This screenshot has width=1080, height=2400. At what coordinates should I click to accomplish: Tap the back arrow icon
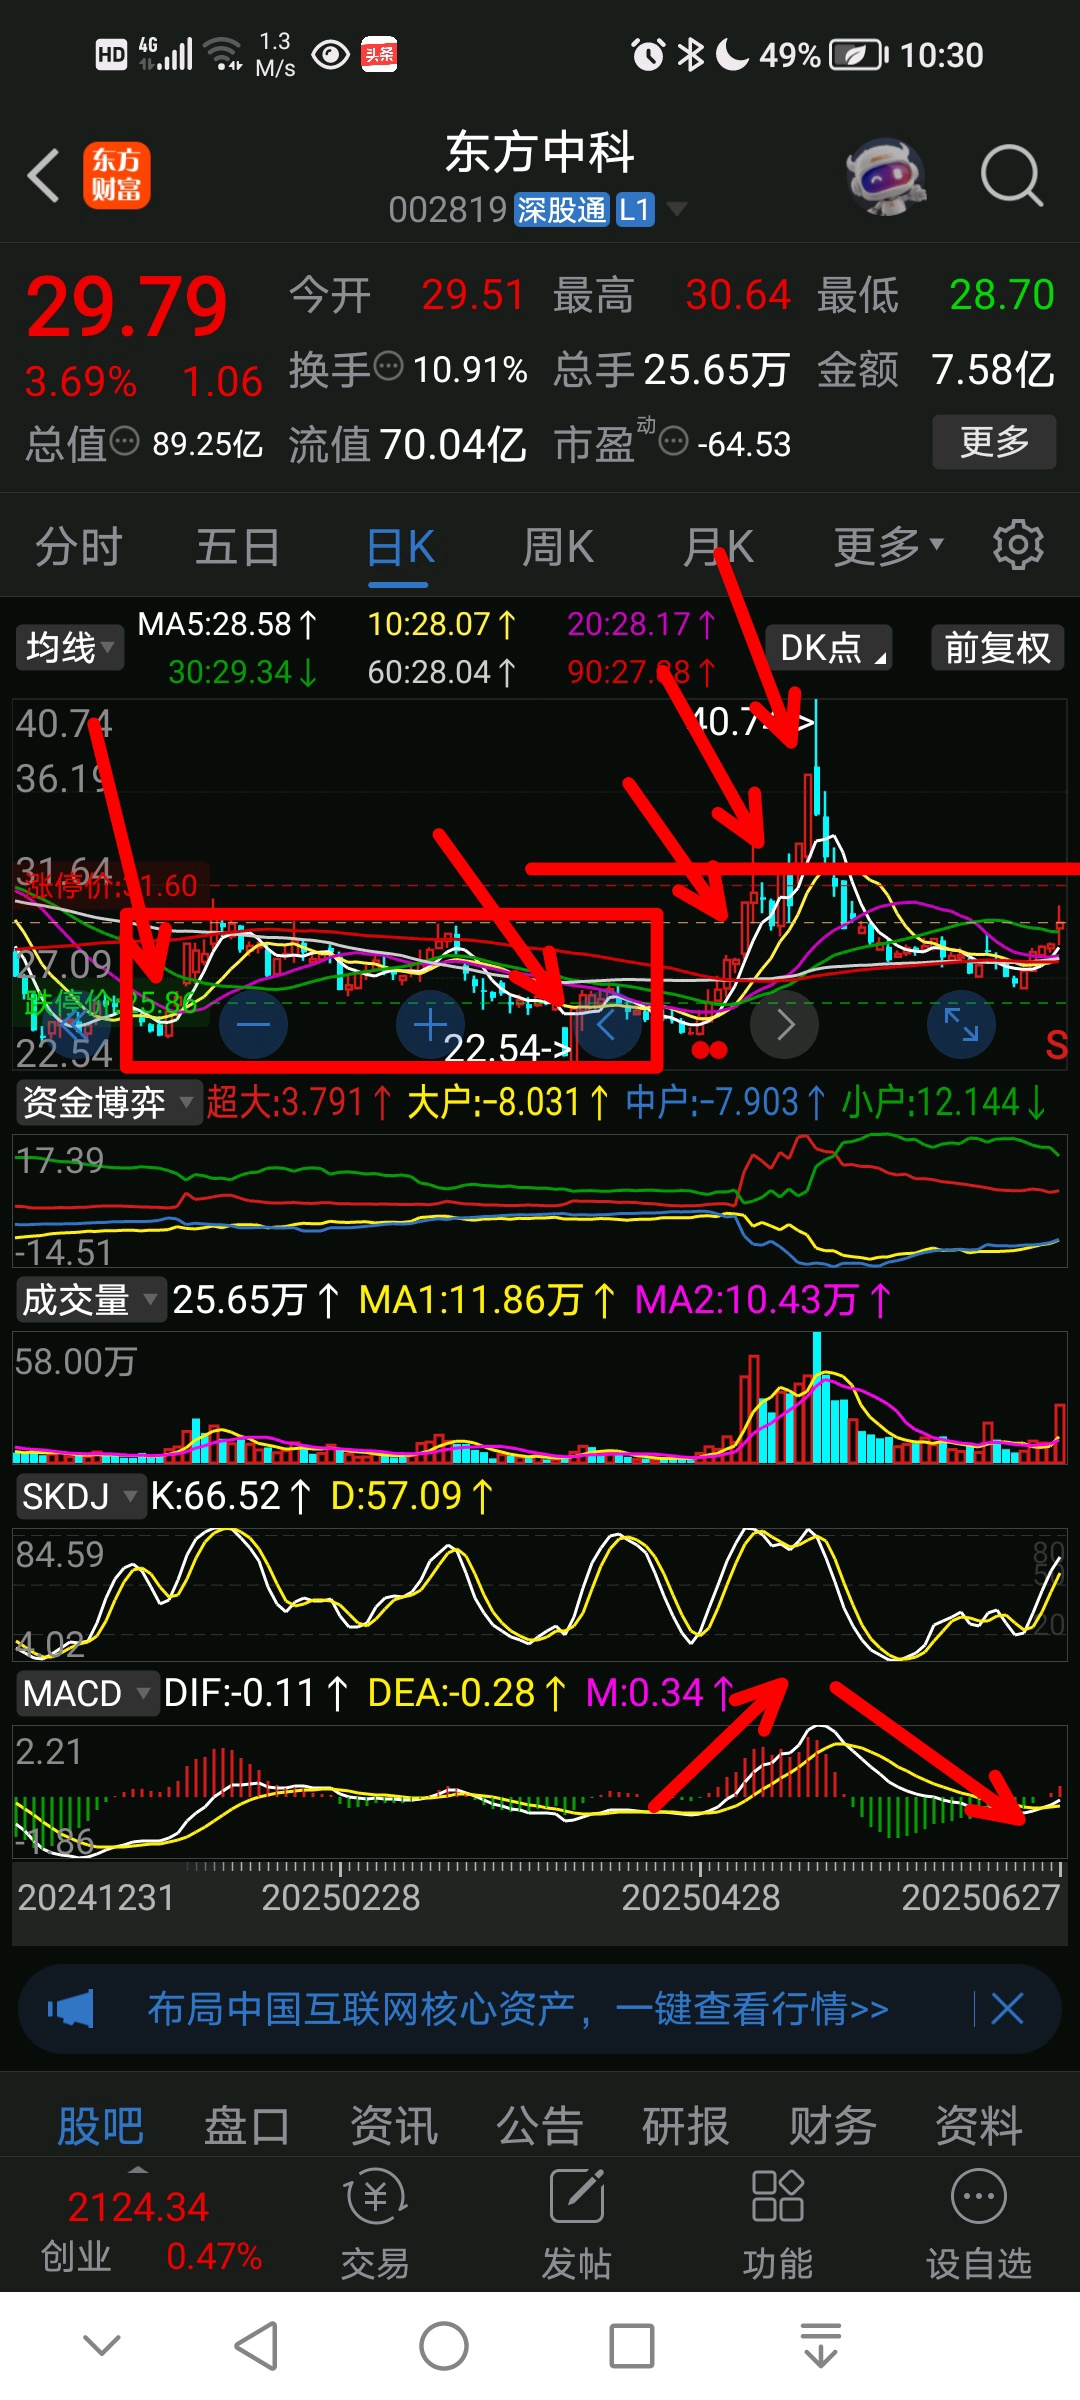(x=44, y=176)
